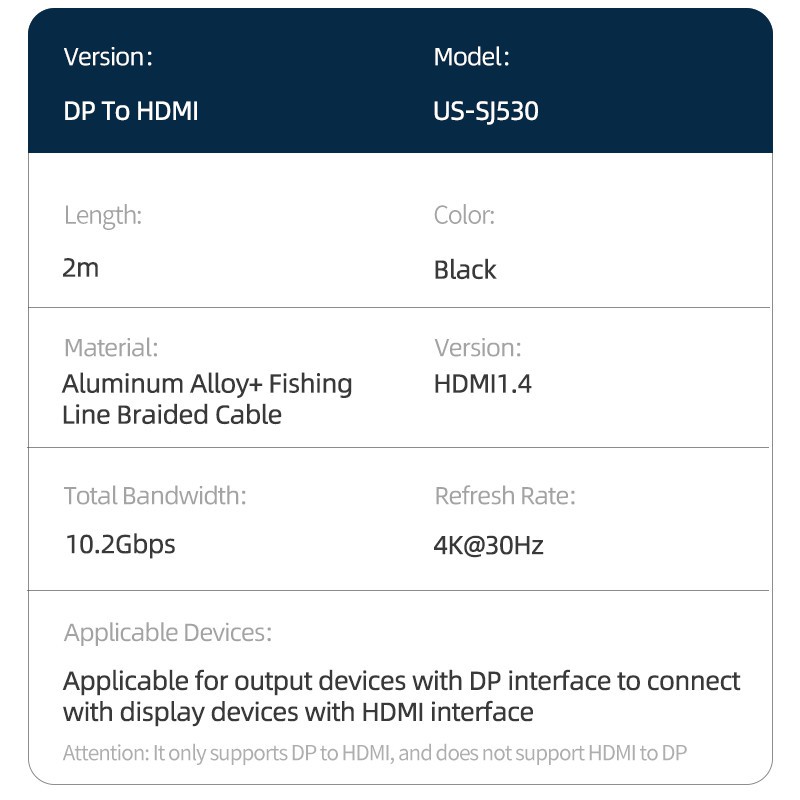800x800 pixels.
Task: Select the 4K@30Hz refresh rate value
Action: [x=489, y=546]
